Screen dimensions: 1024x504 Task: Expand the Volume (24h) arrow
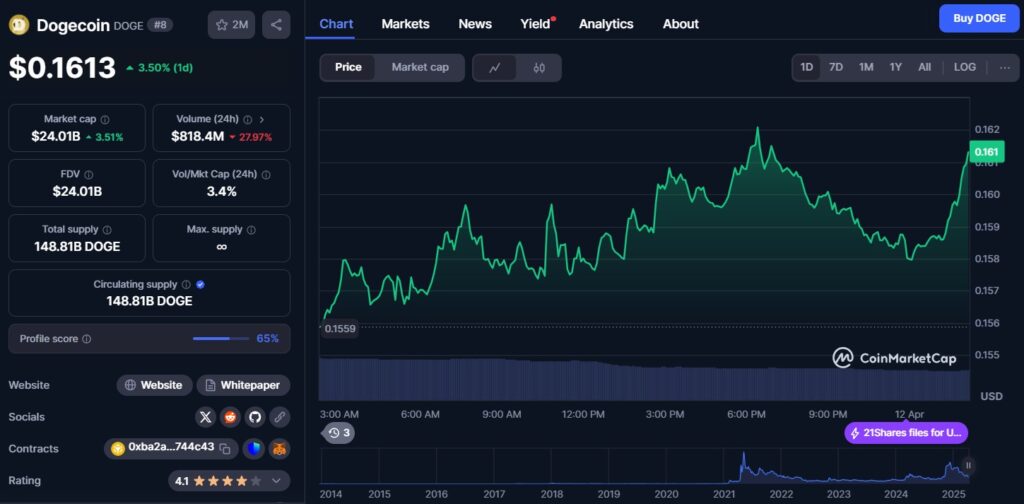(x=262, y=119)
